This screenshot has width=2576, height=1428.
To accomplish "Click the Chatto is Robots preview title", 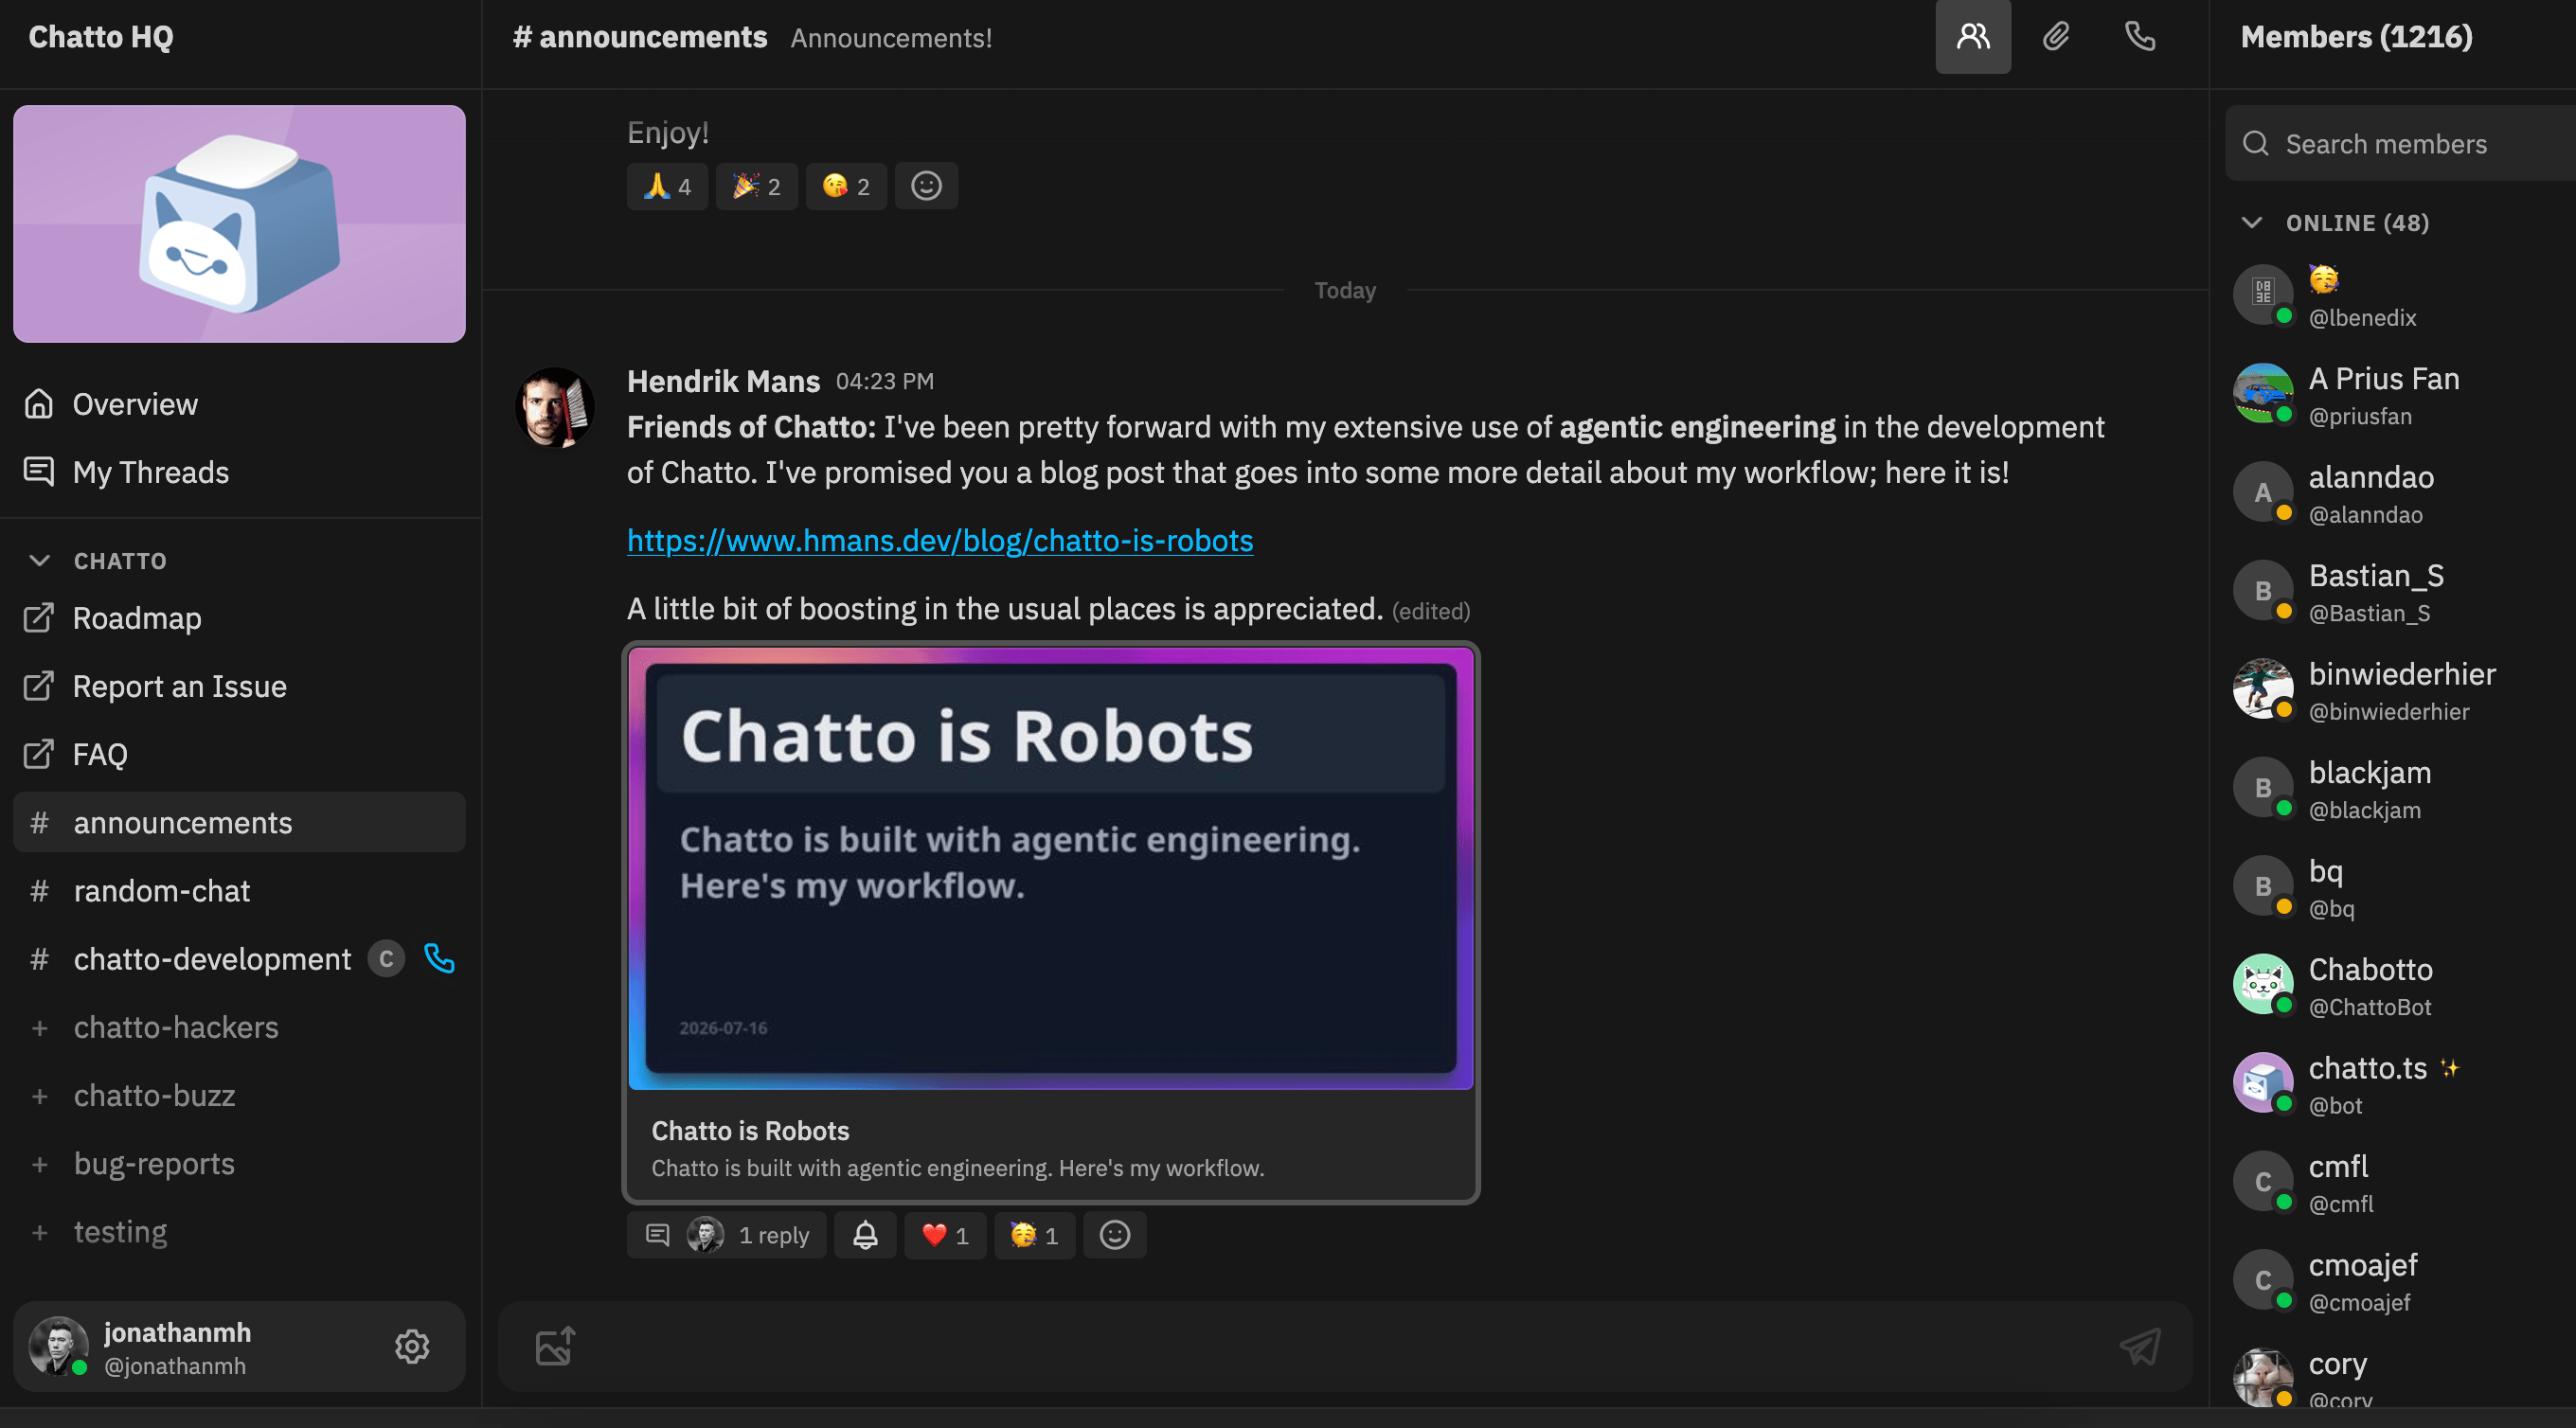I will click(750, 1130).
